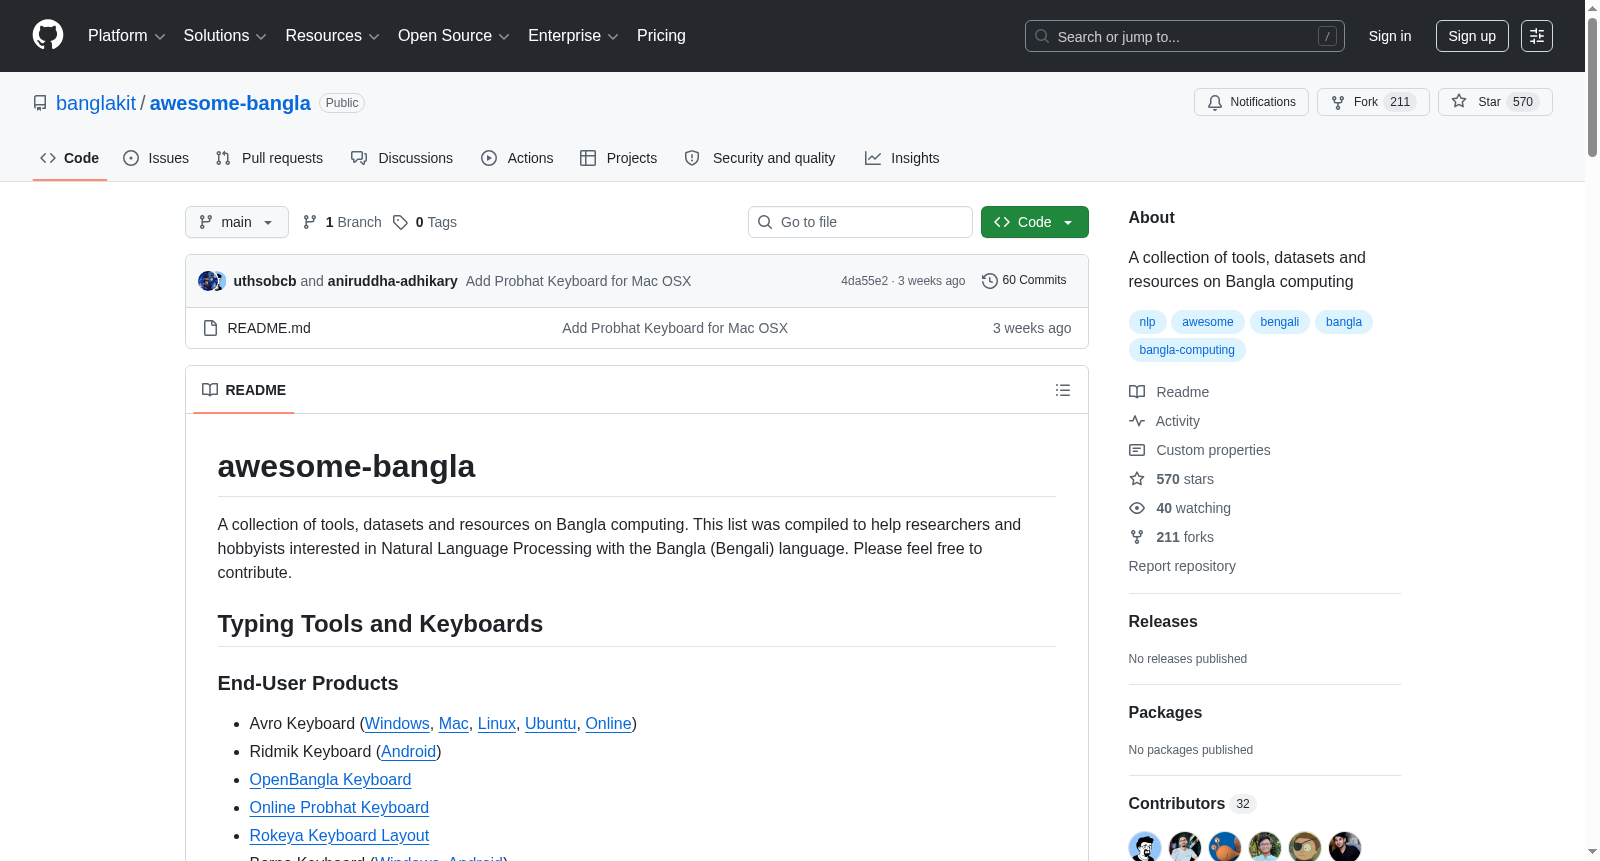Viewport: 1600px width, 861px height.
Task: Focus the Search or jump to field
Action: point(1185,36)
